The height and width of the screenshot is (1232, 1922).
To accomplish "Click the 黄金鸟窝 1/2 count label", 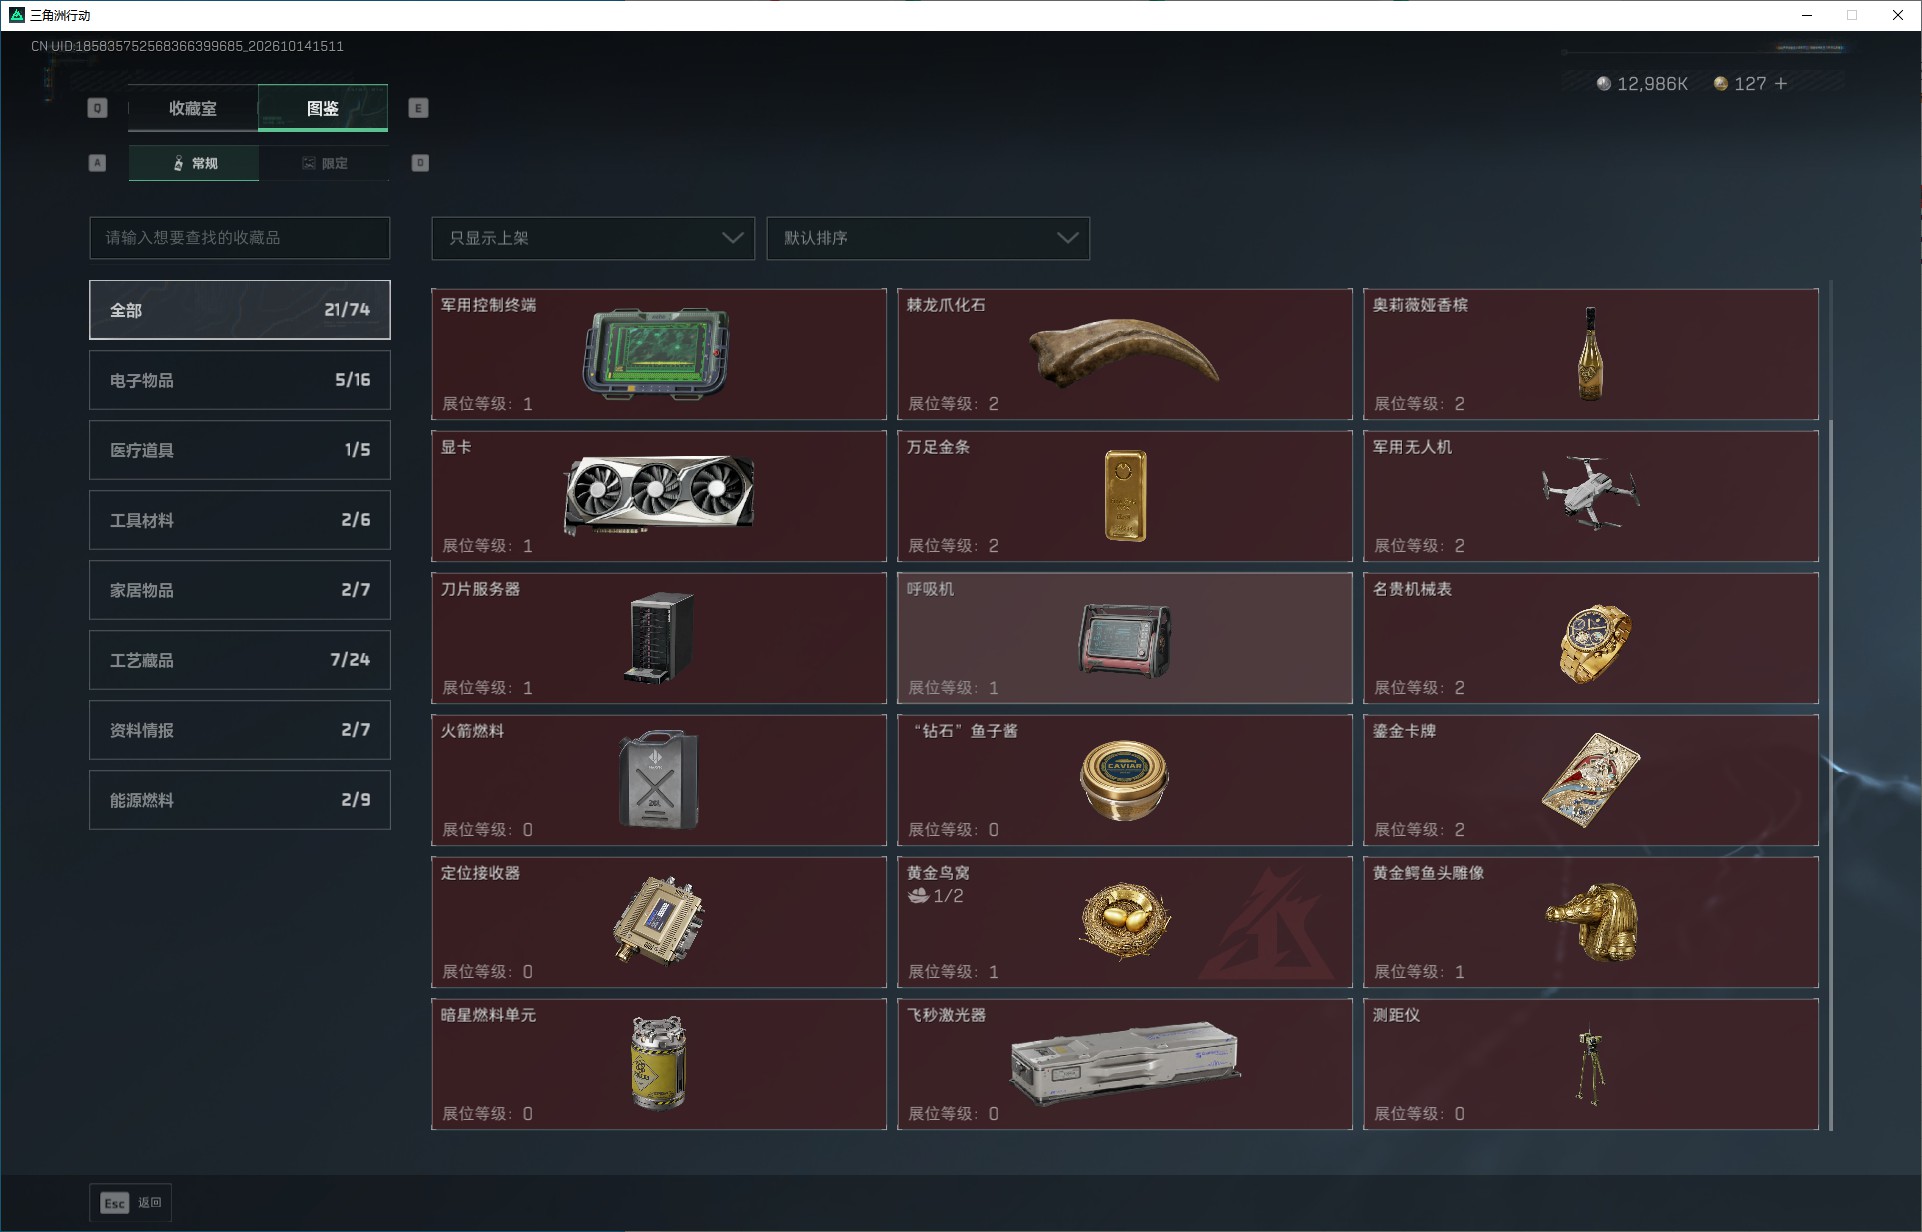I will (936, 896).
